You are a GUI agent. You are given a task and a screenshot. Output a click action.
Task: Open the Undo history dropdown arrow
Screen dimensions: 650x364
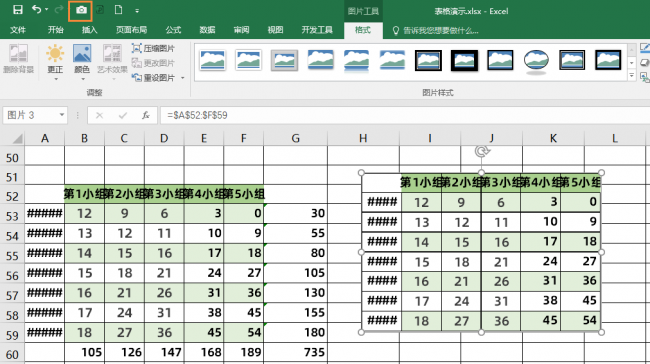[x=46, y=10]
